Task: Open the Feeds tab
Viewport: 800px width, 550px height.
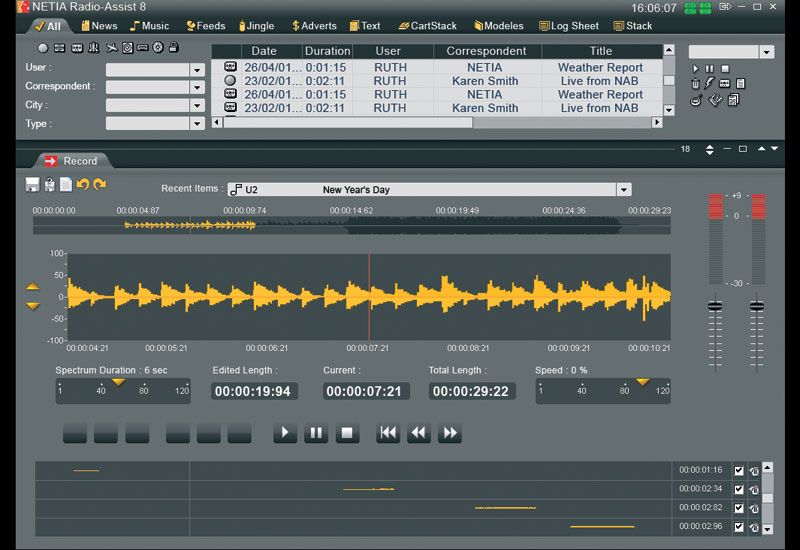Action: coord(206,26)
